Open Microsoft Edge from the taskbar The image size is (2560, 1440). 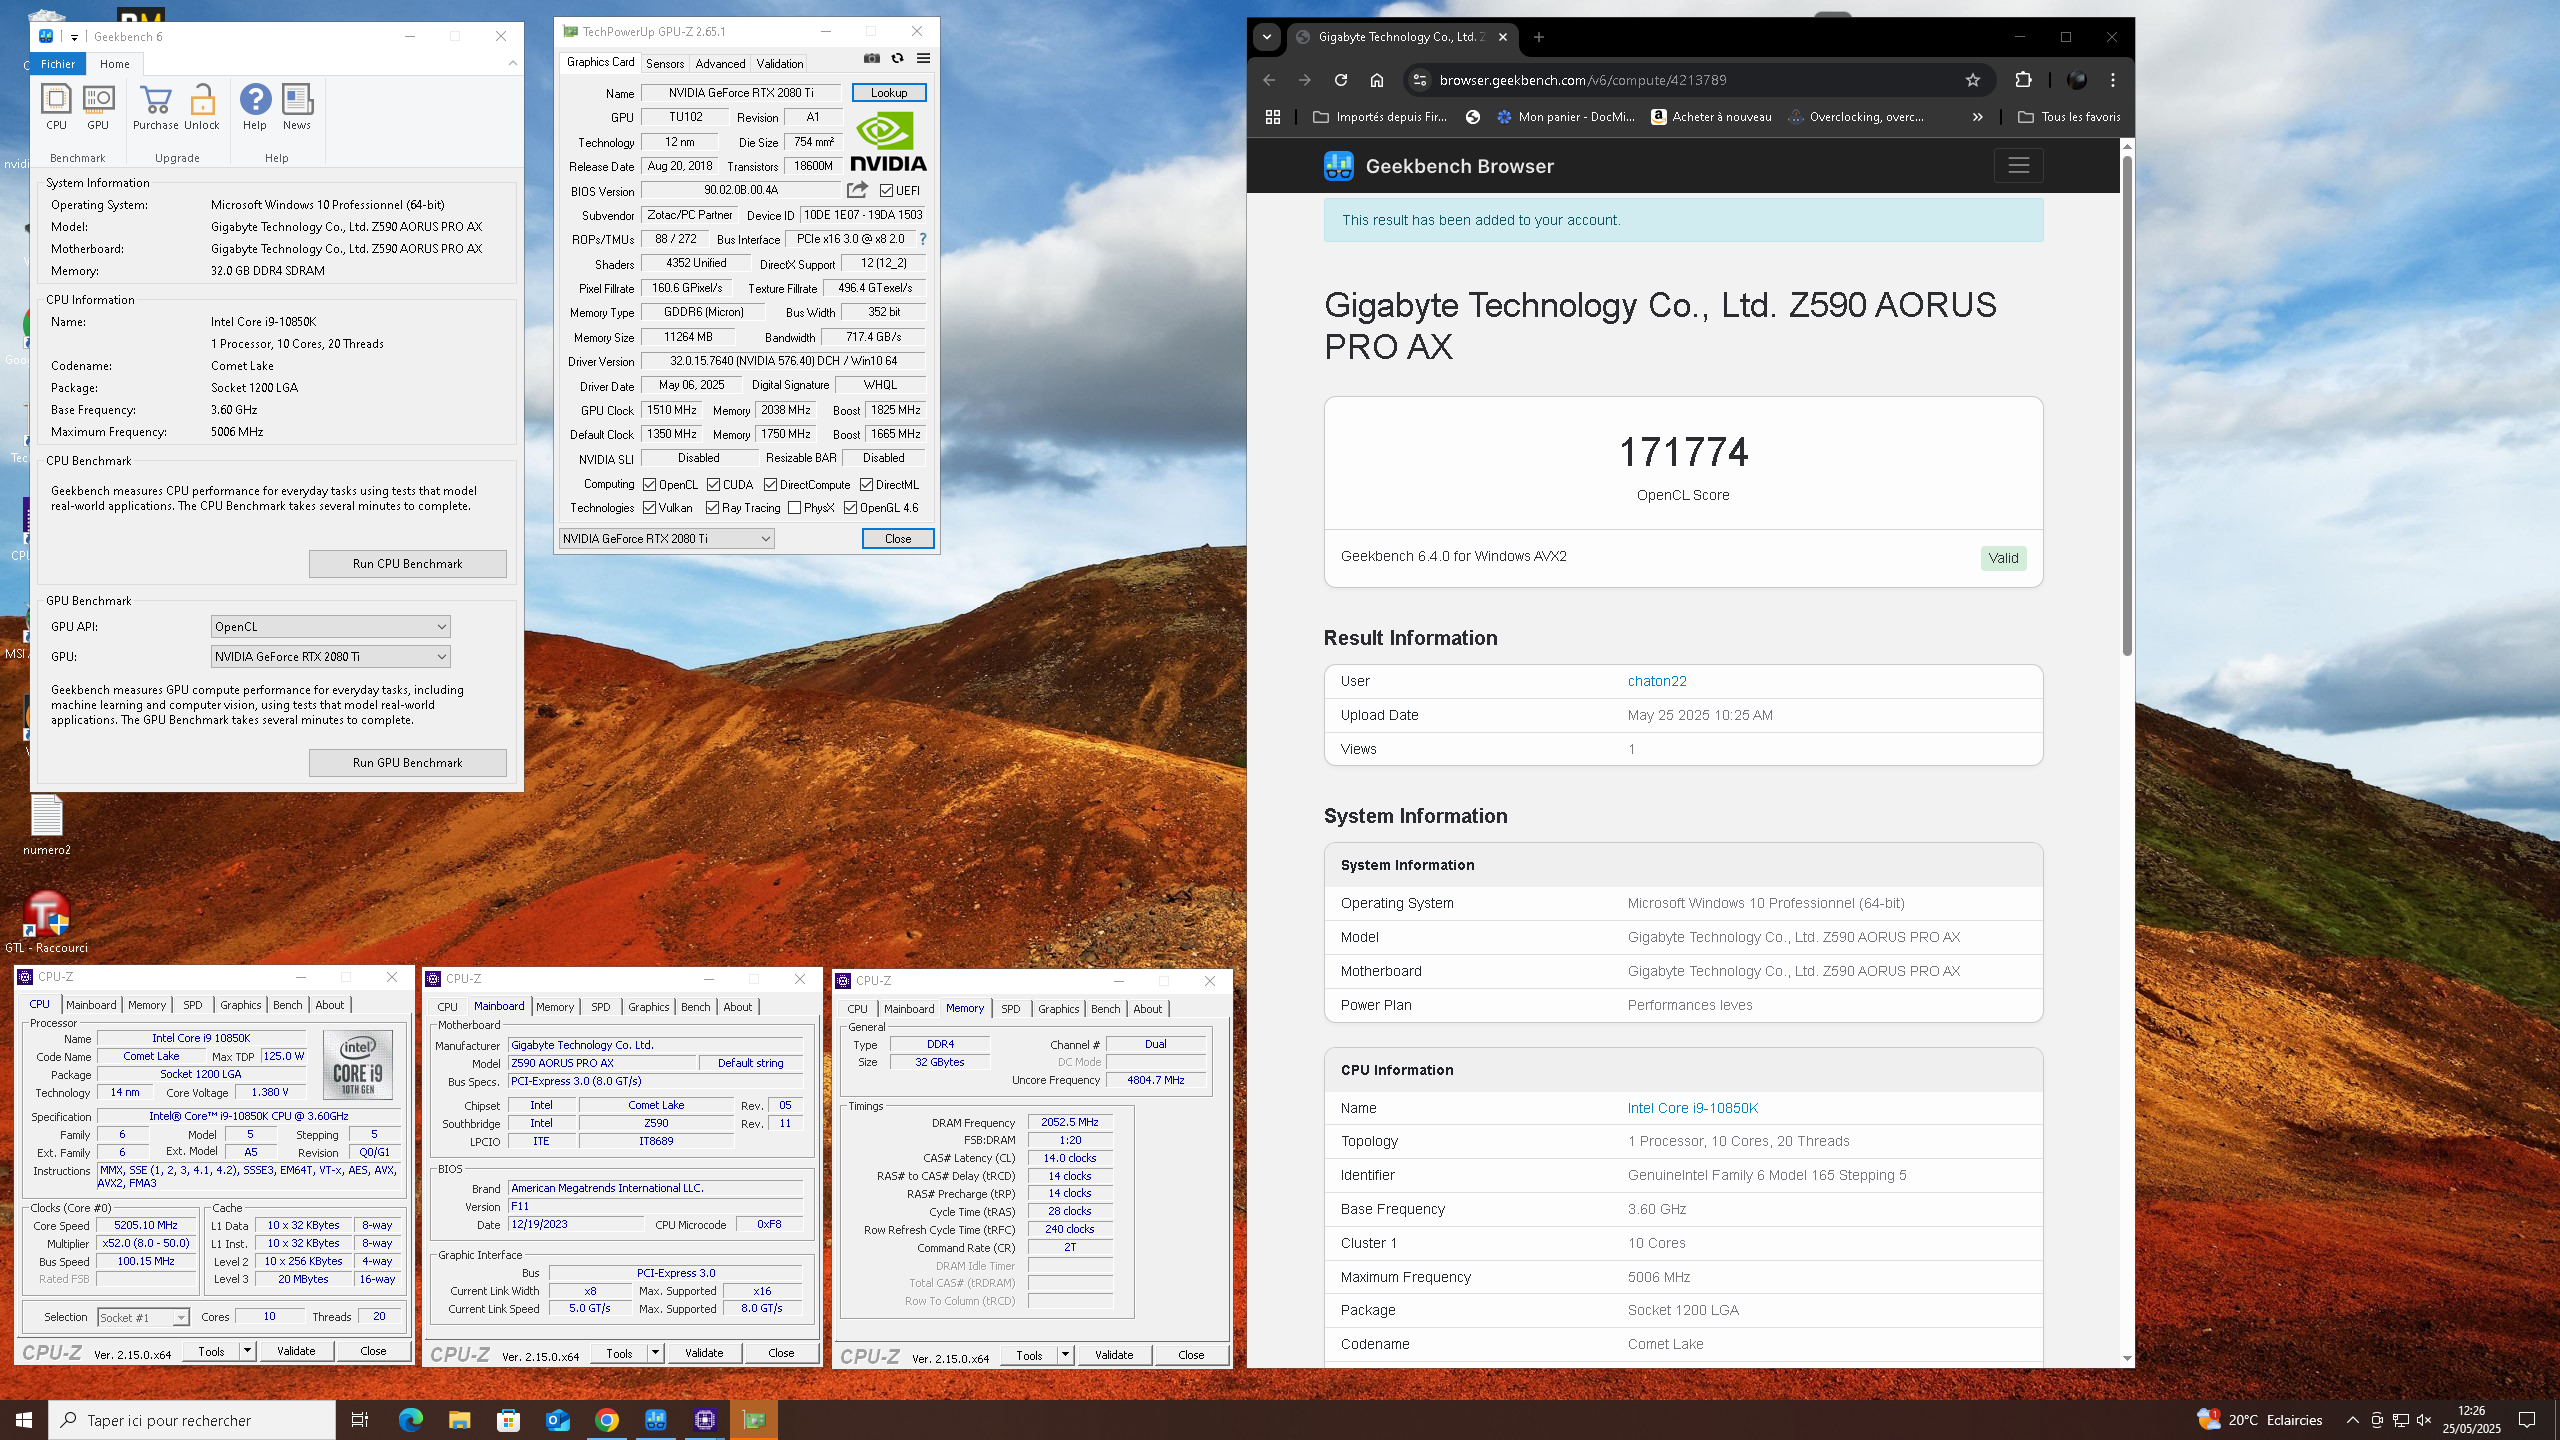411,1419
